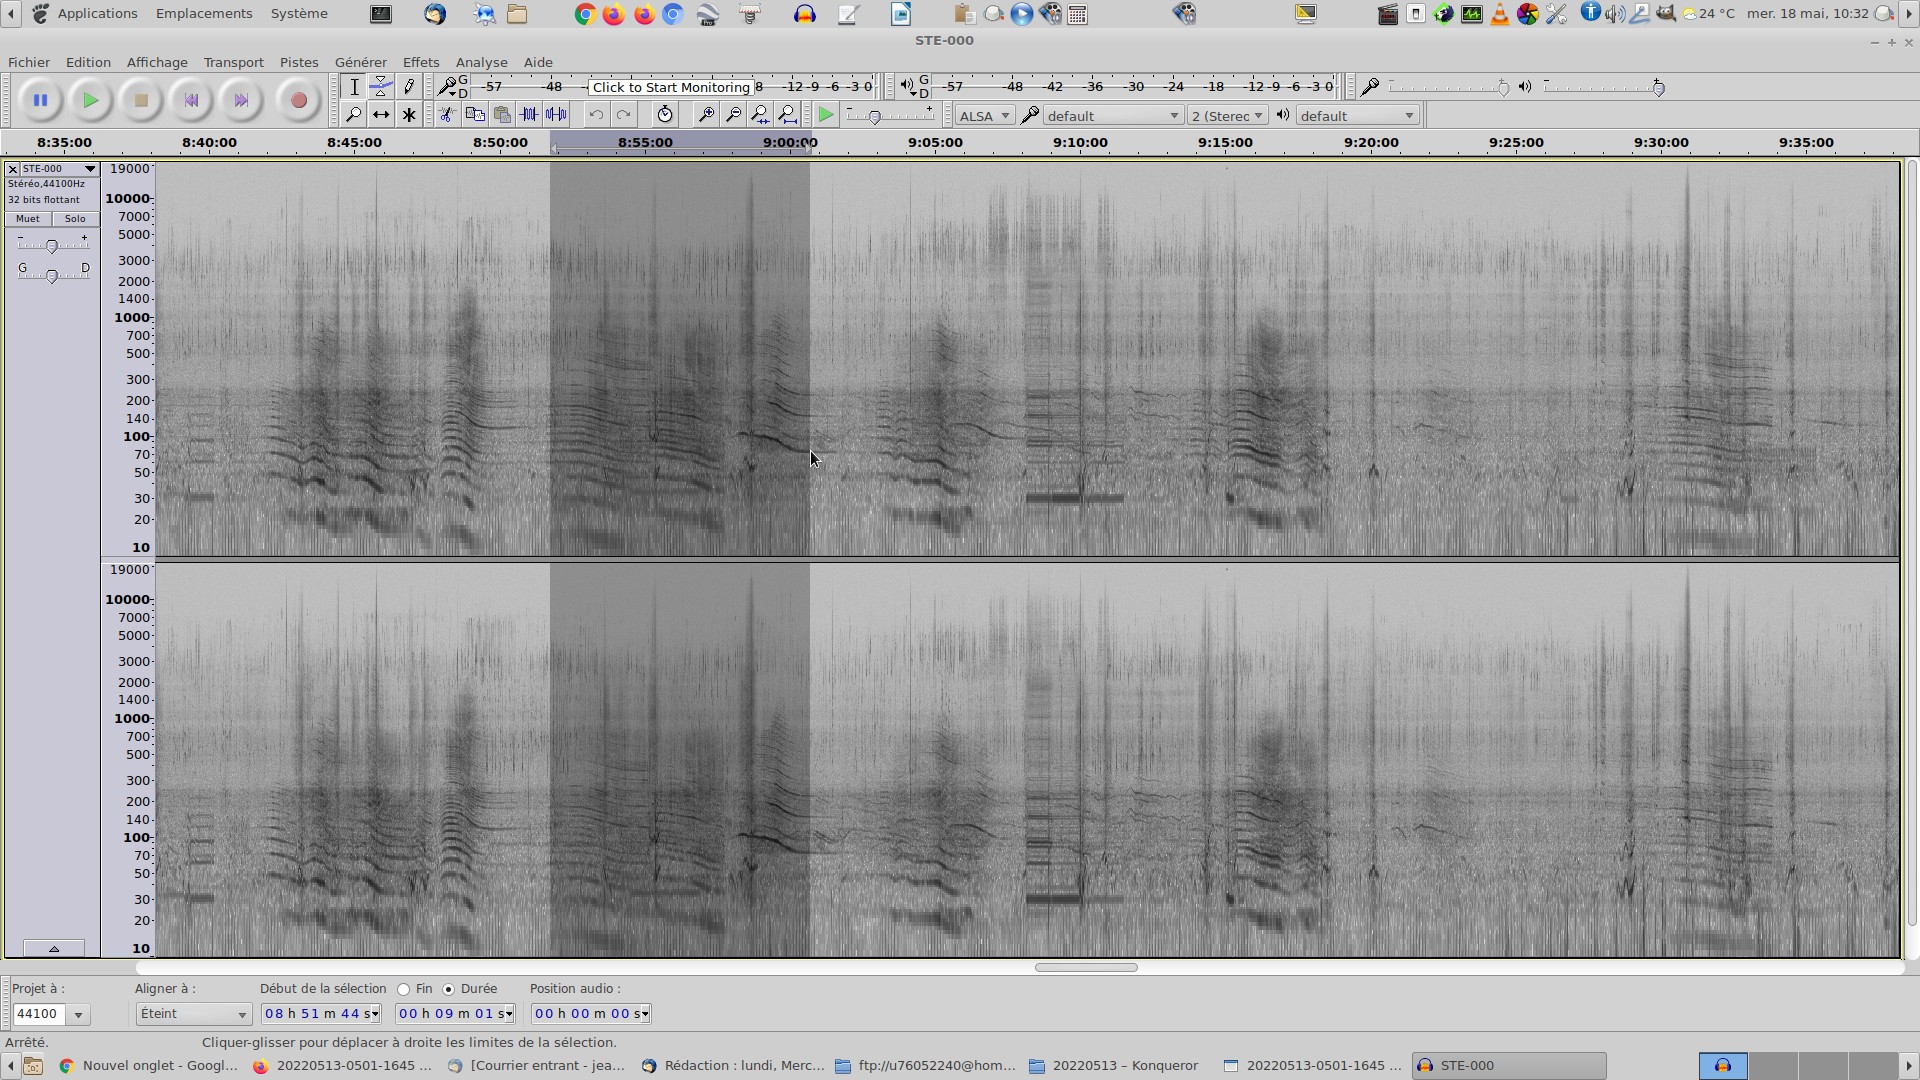Open the Analyse menu
Image resolution: width=1920 pixels, height=1080 pixels.
tap(481, 62)
